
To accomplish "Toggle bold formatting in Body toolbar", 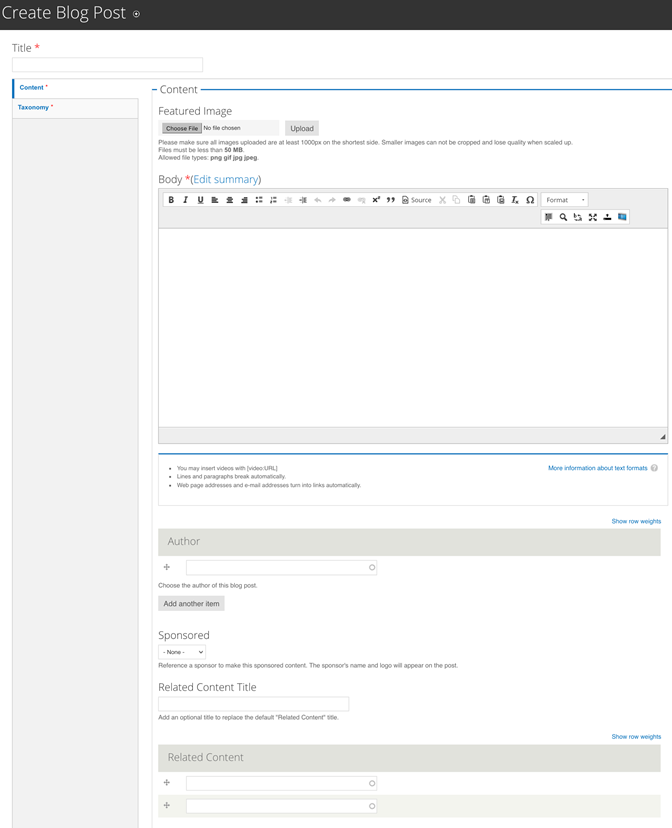I will (x=171, y=200).
